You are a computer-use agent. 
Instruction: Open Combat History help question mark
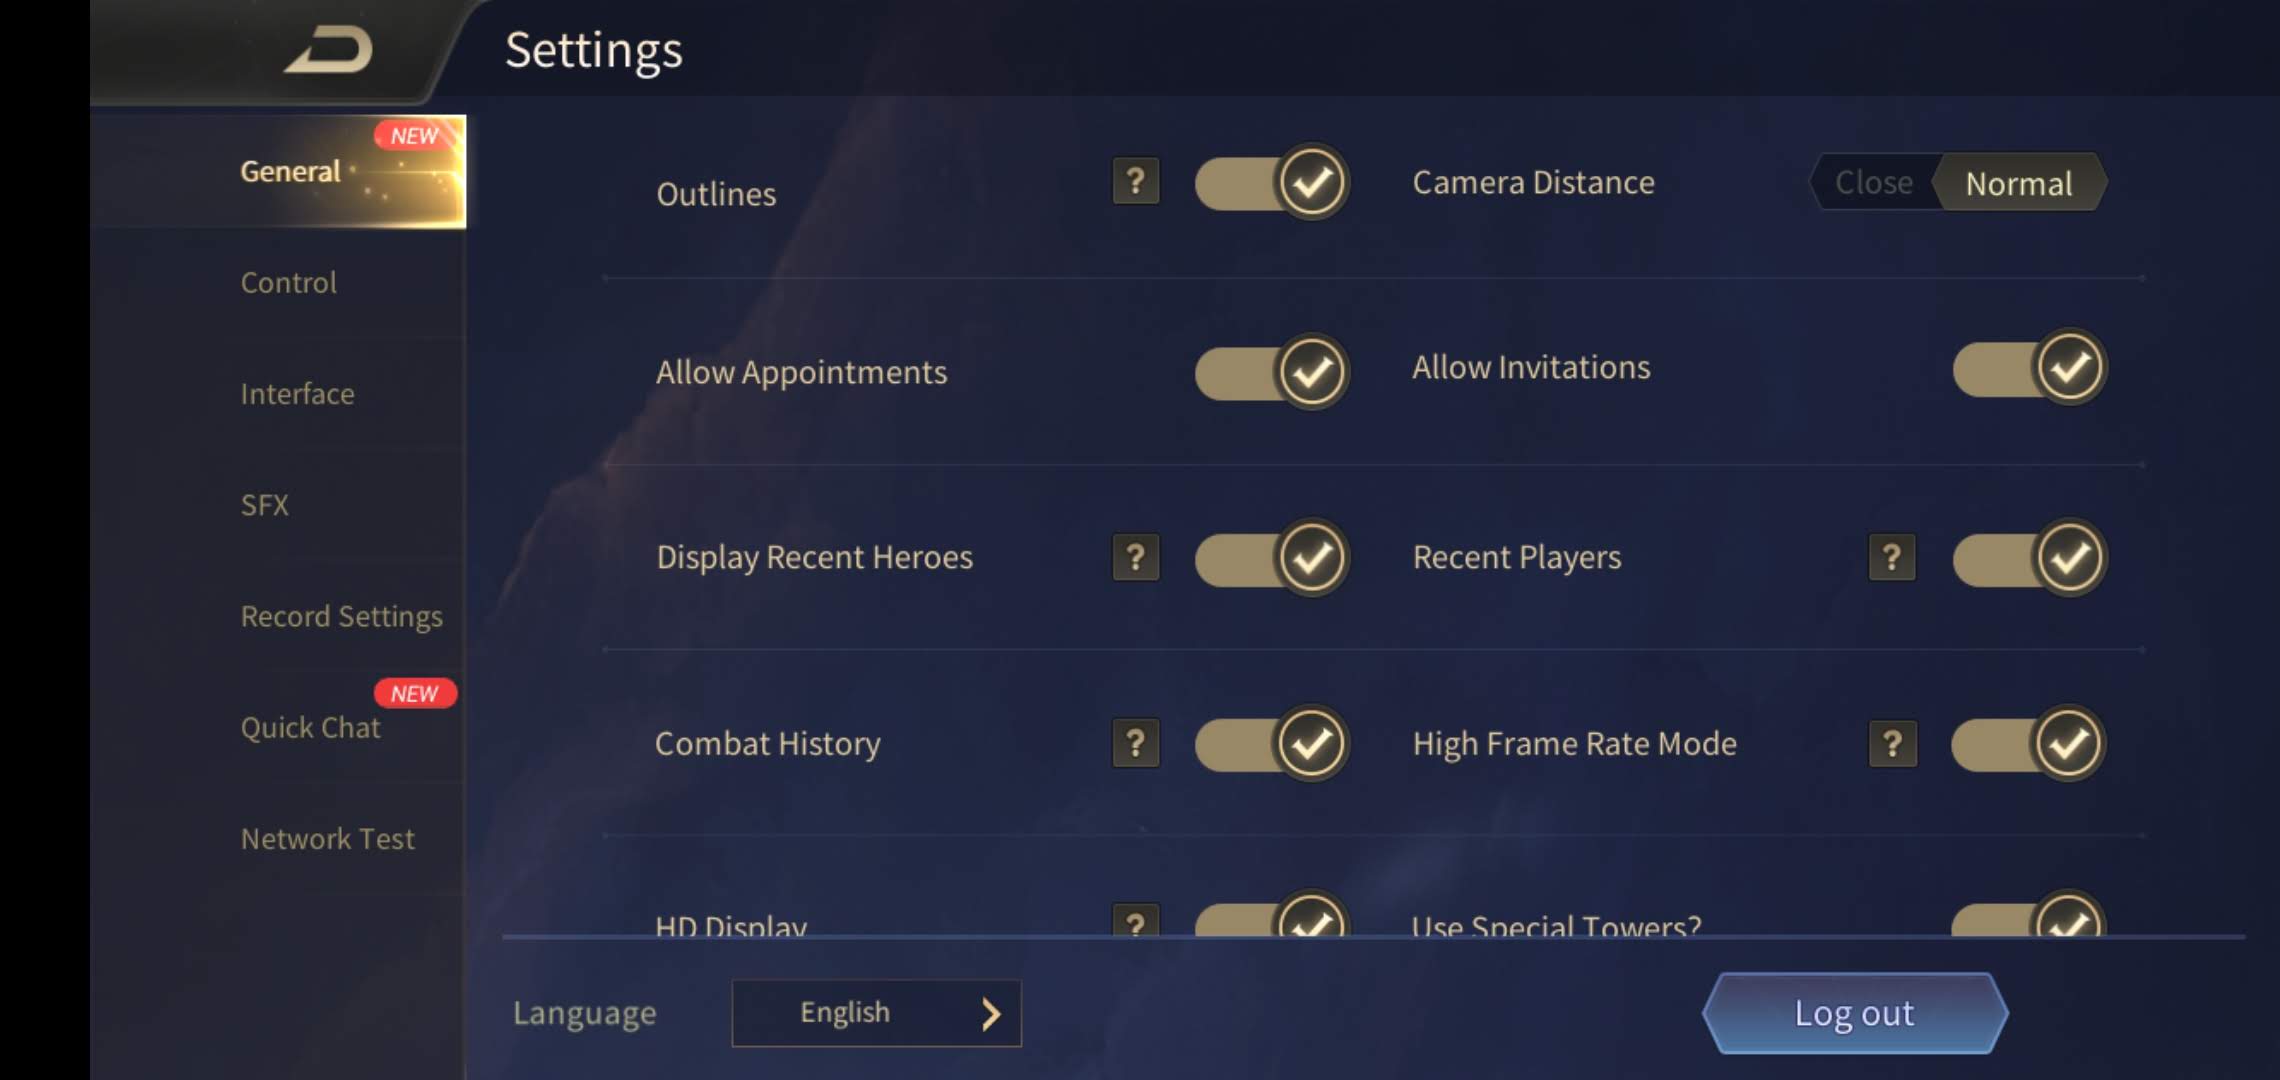(x=1135, y=743)
